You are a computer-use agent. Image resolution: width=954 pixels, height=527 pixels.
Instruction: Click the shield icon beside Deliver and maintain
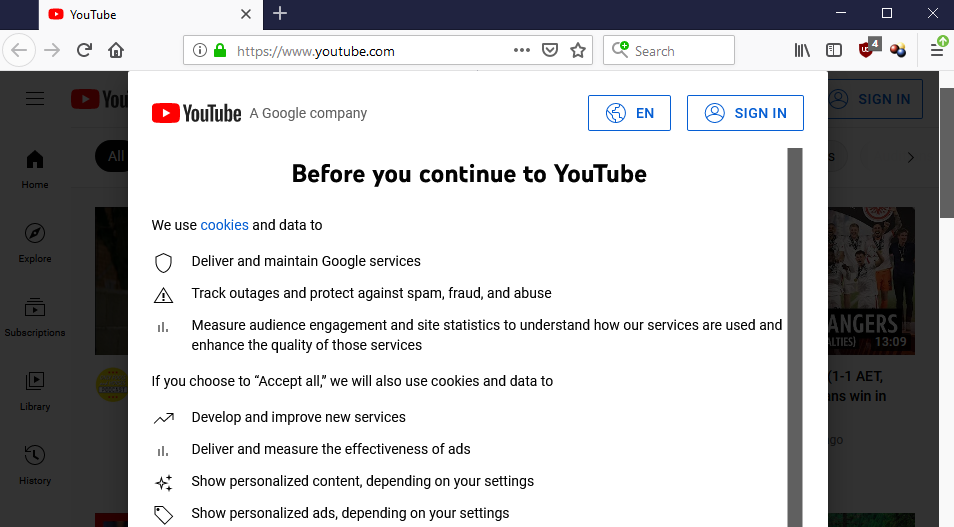click(163, 262)
